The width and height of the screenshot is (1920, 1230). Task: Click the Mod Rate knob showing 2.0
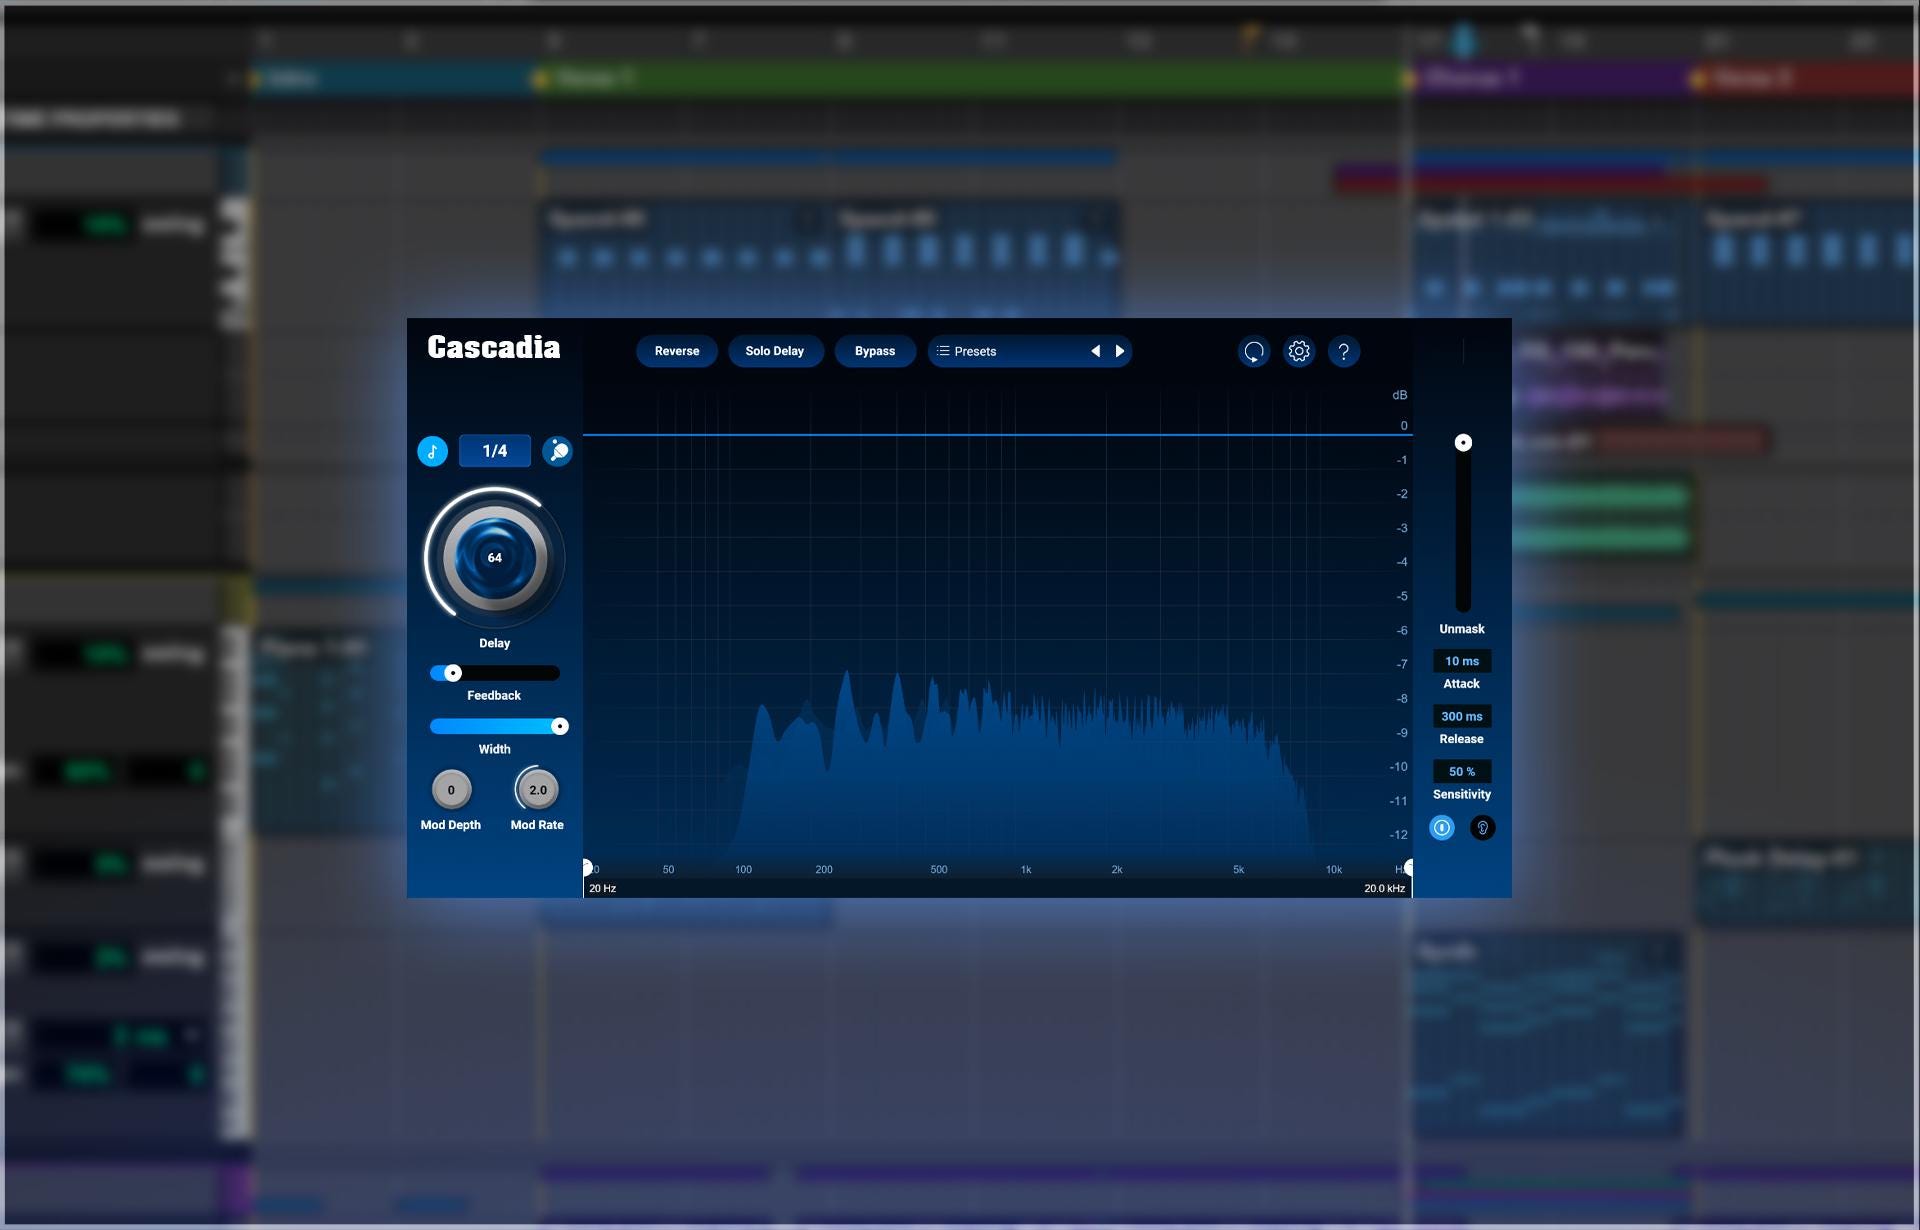point(538,790)
